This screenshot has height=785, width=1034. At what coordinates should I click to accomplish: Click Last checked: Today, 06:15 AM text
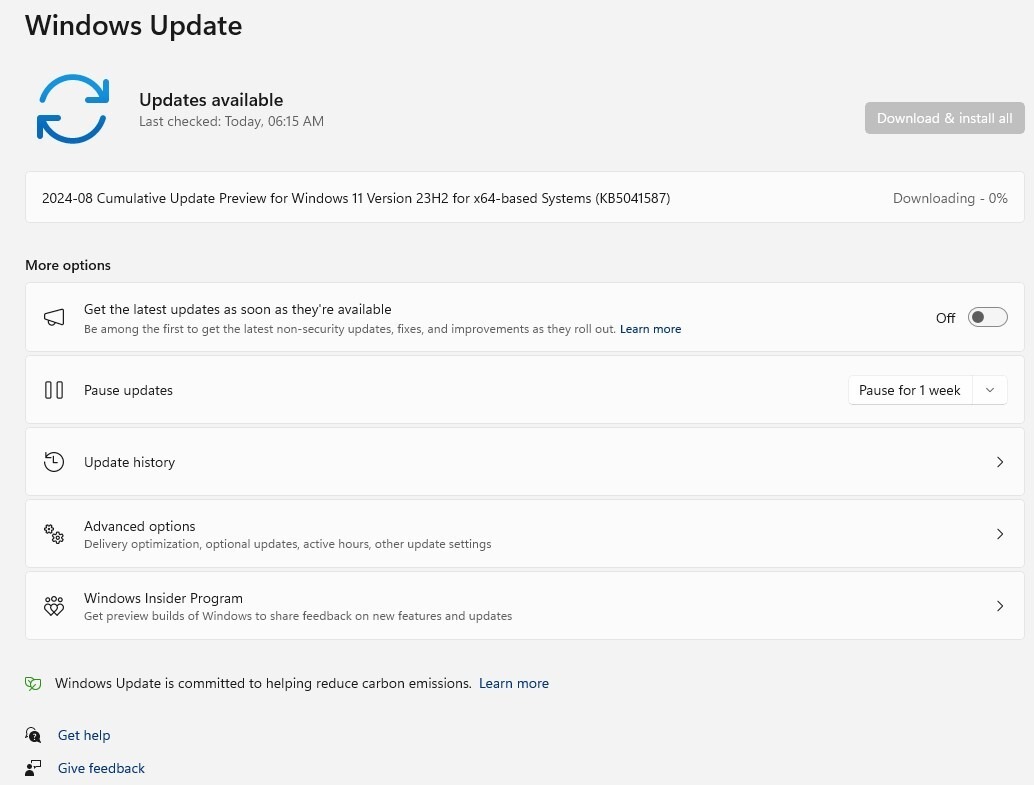[x=231, y=121]
